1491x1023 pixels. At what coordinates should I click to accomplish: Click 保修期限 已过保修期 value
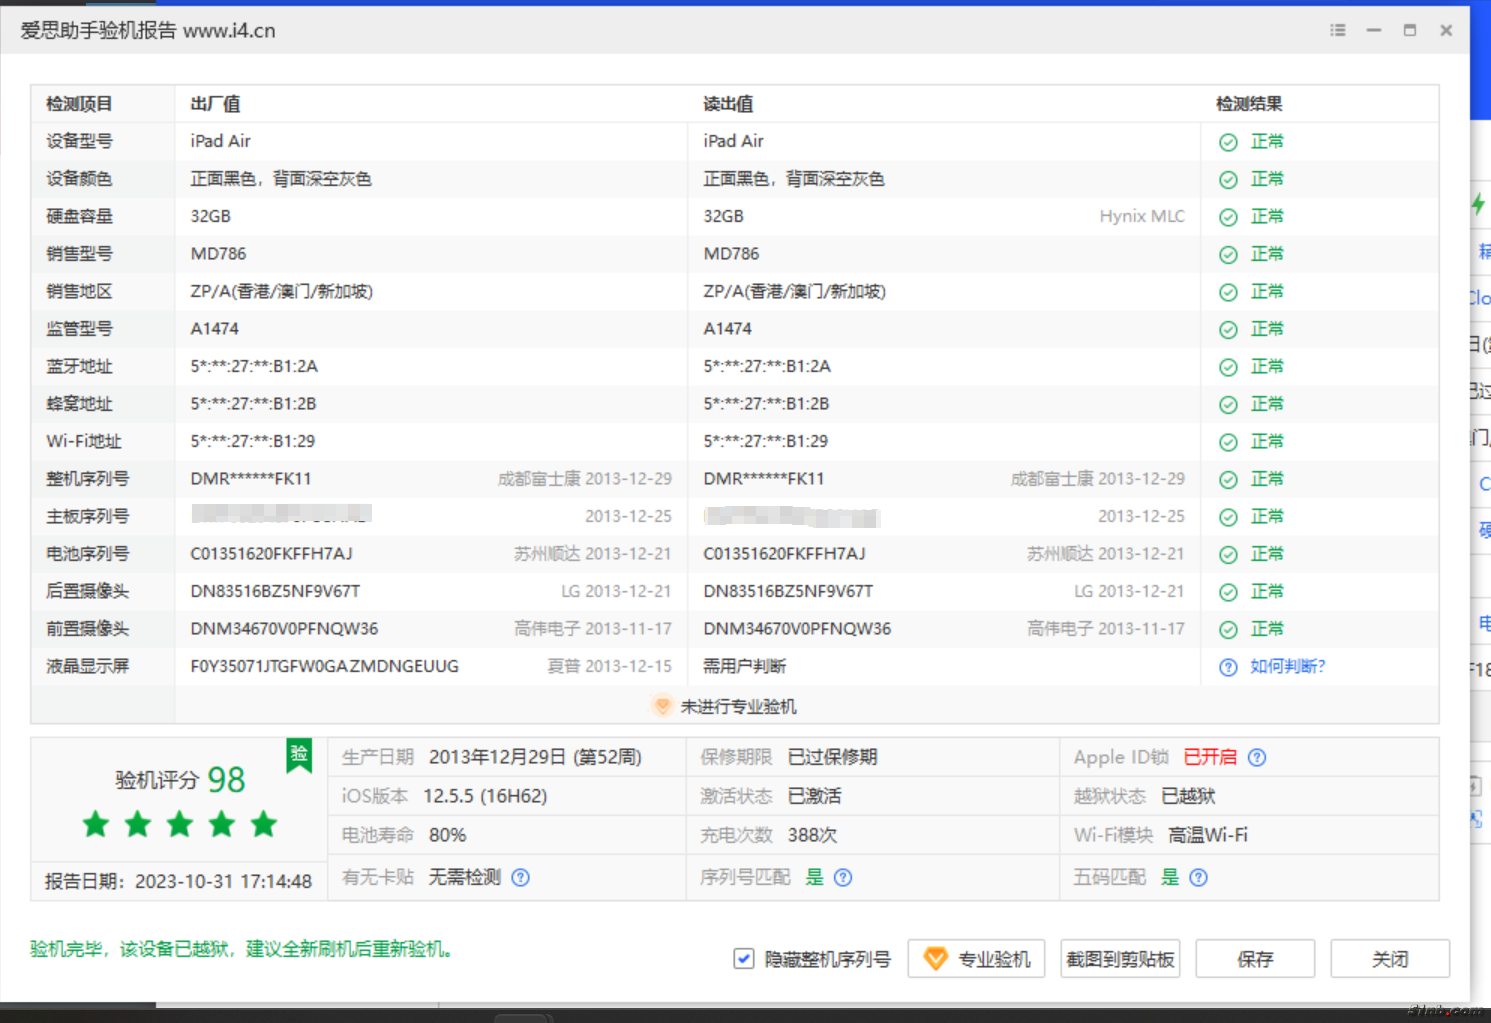pyautogui.click(x=832, y=757)
